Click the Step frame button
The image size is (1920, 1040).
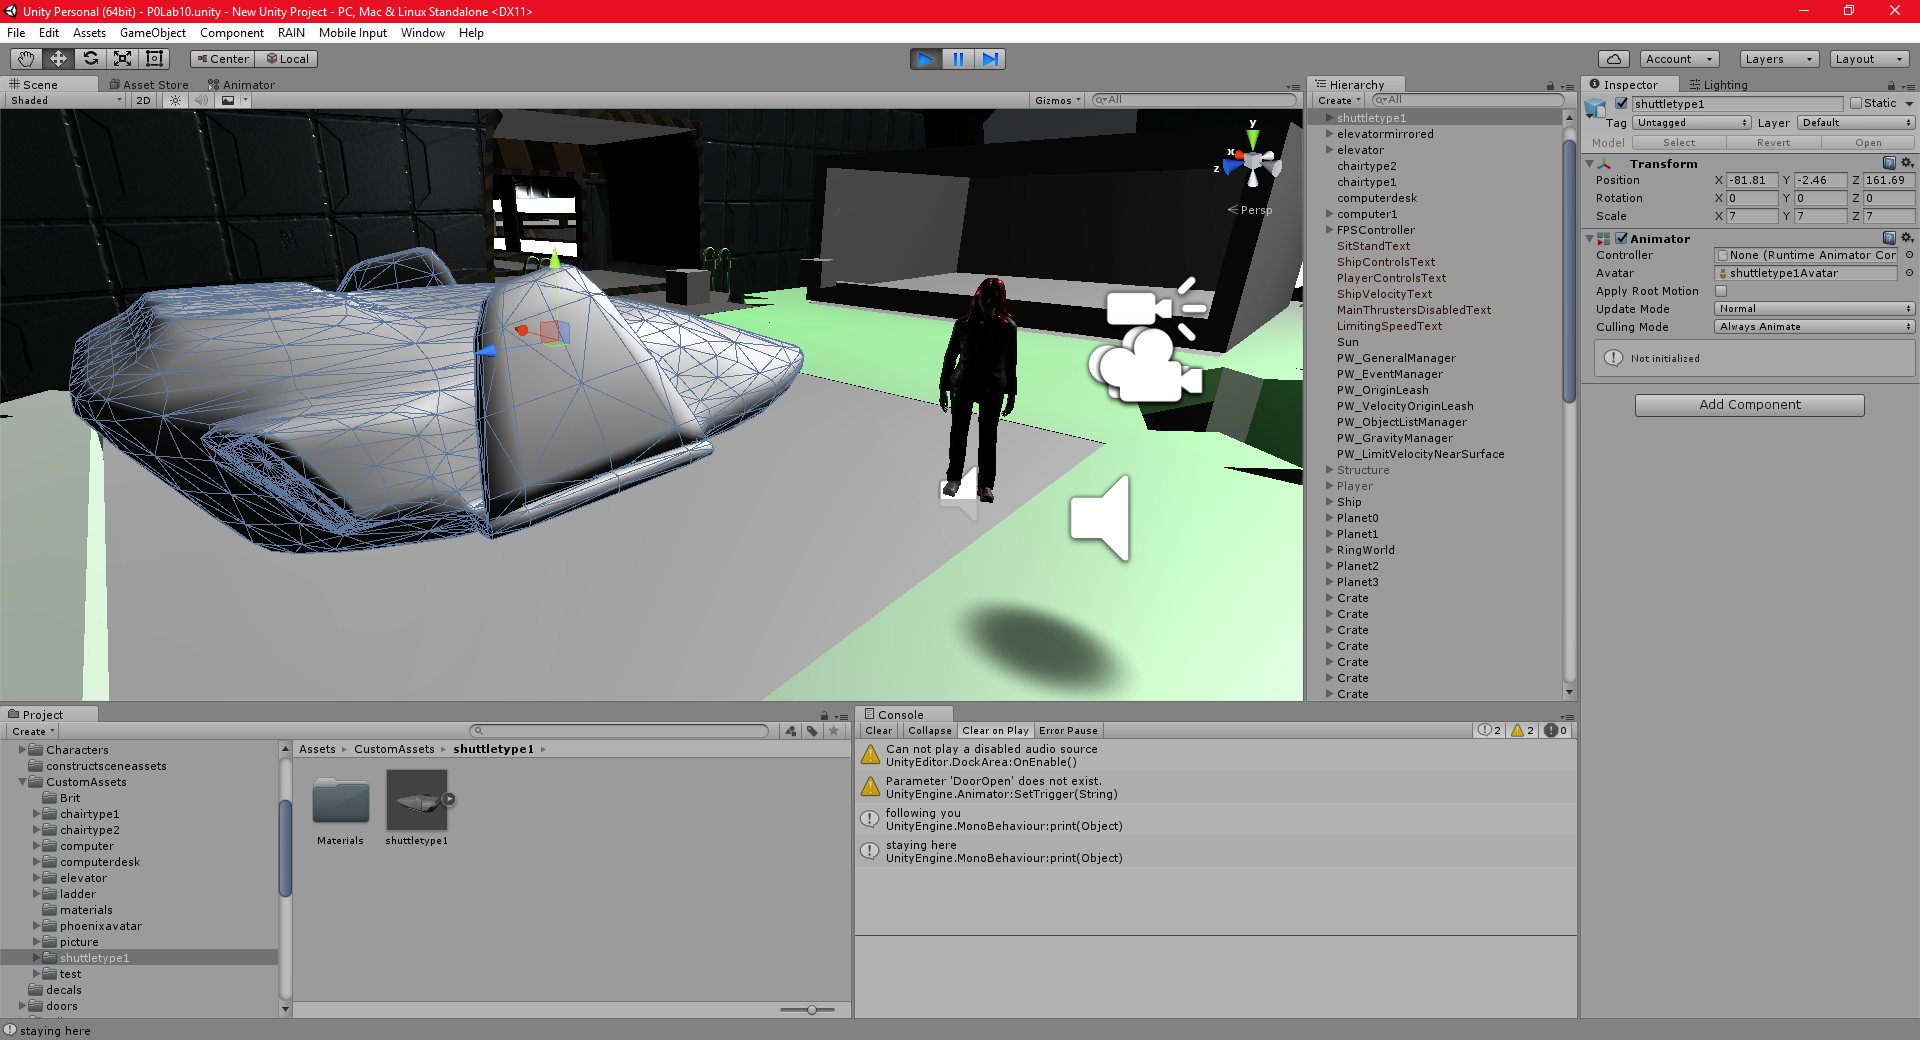pos(990,59)
